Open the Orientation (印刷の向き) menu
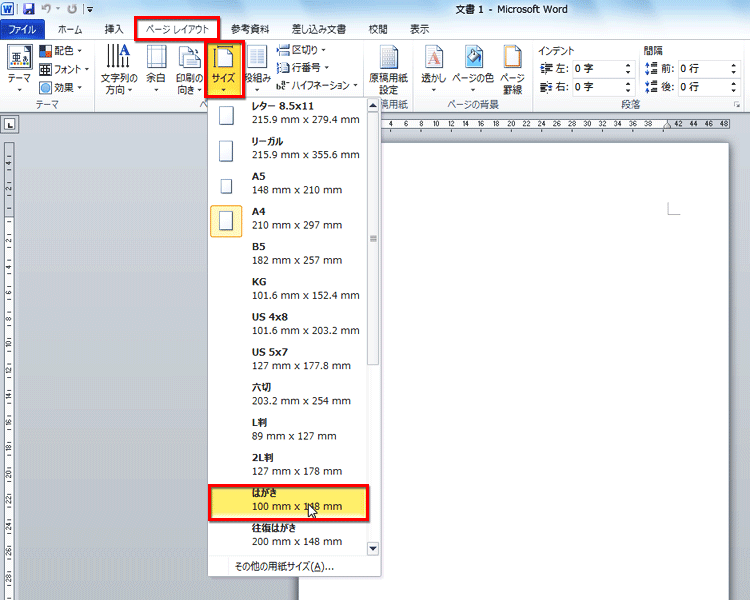Viewport: 750px width, 600px height. pos(189,68)
